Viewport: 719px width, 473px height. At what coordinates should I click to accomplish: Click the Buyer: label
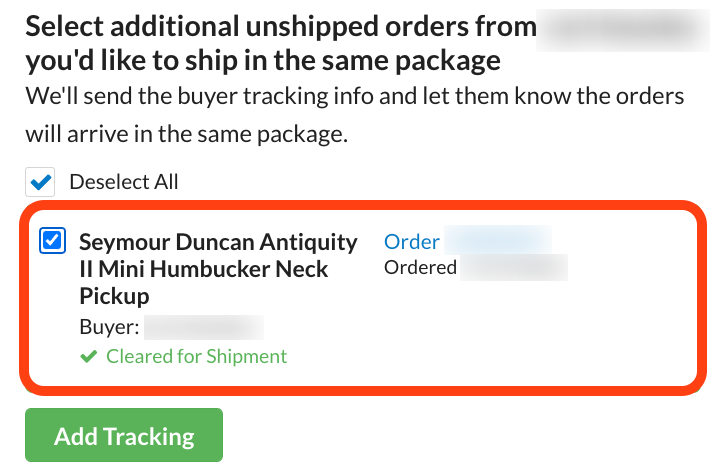[108, 327]
